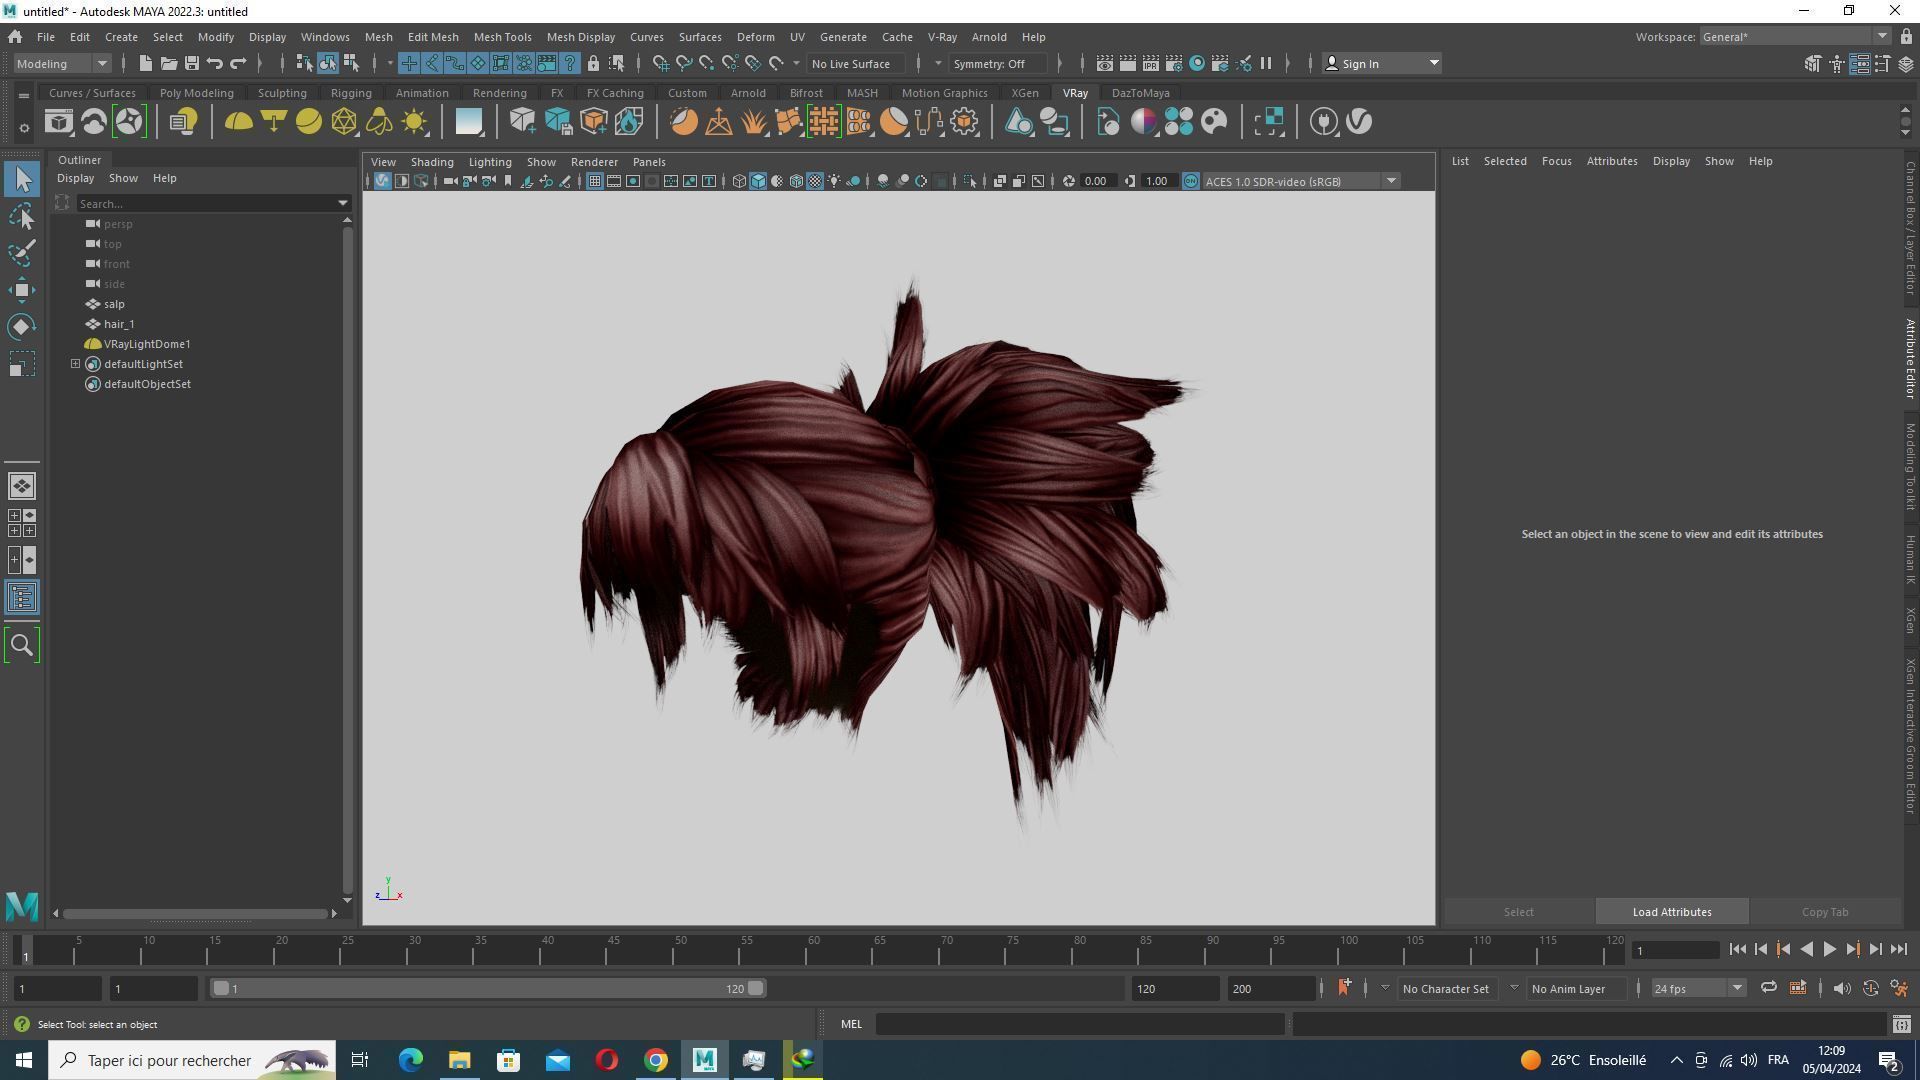The height and width of the screenshot is (1080, 1920).
Task: Click the V-Ray logo shelf icon
Action: pyautogui.click(x=1359, y=122)
